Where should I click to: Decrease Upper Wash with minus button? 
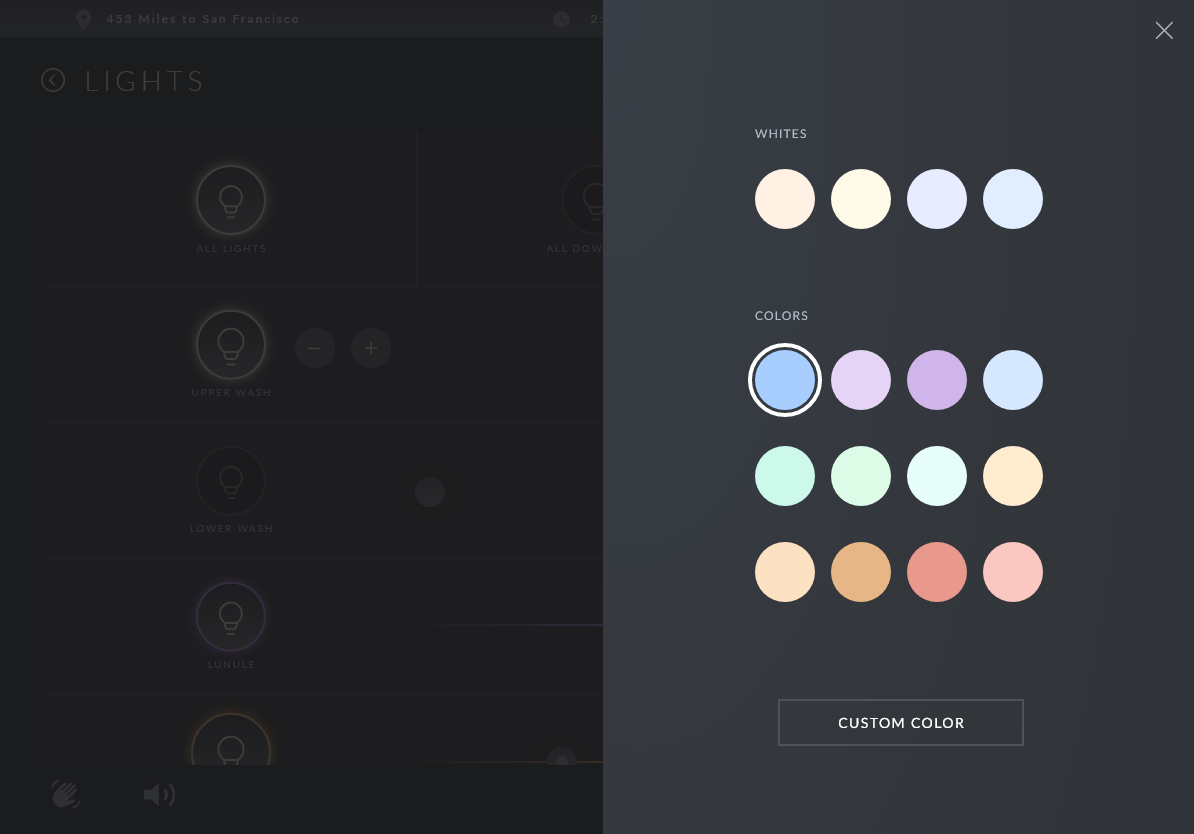315,348
